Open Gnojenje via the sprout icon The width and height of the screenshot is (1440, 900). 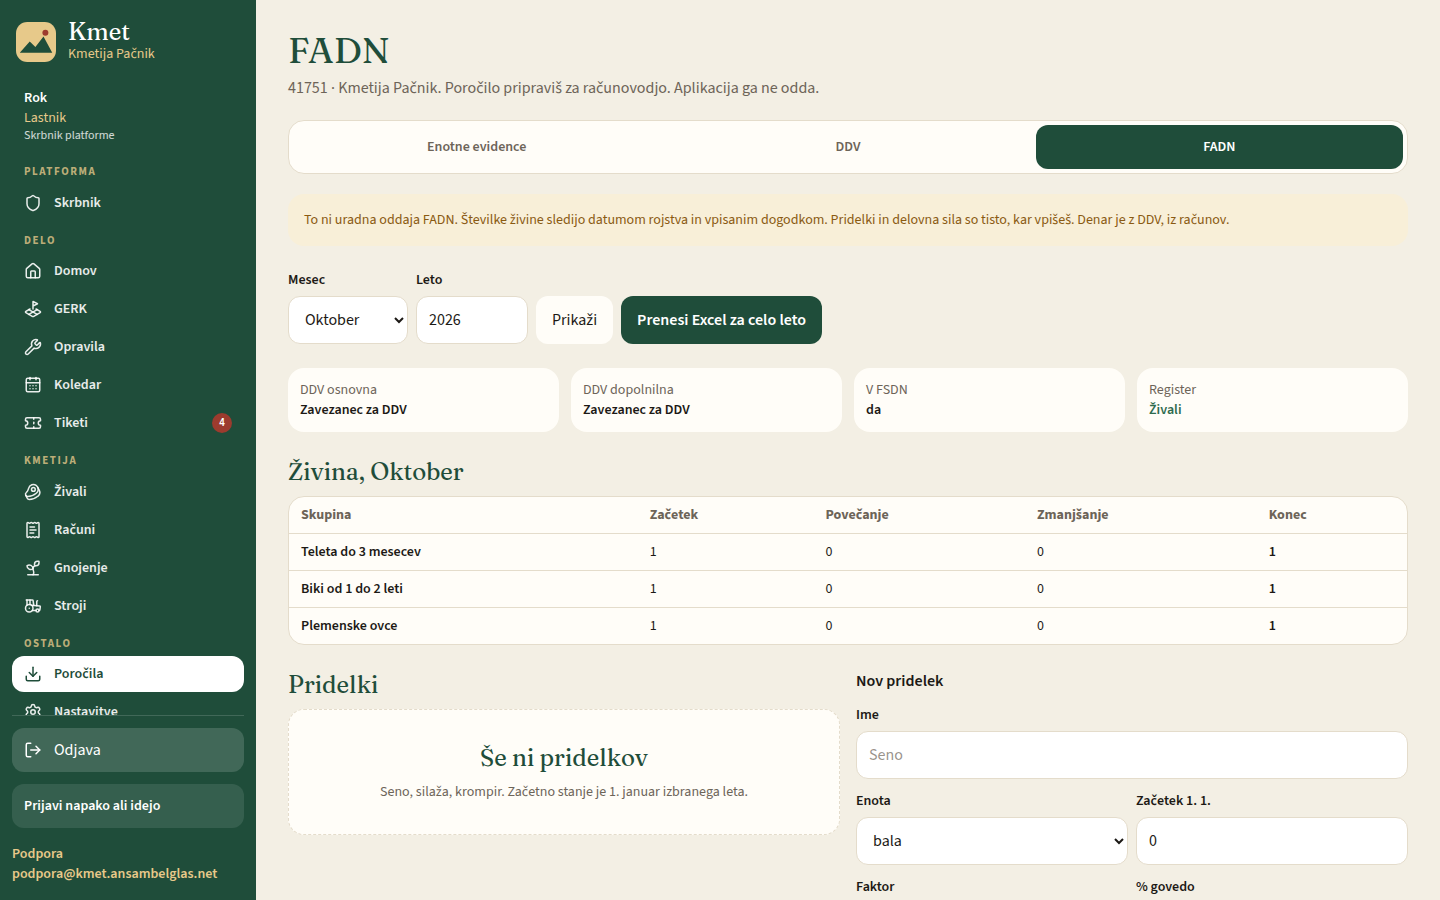coord(33,568)
